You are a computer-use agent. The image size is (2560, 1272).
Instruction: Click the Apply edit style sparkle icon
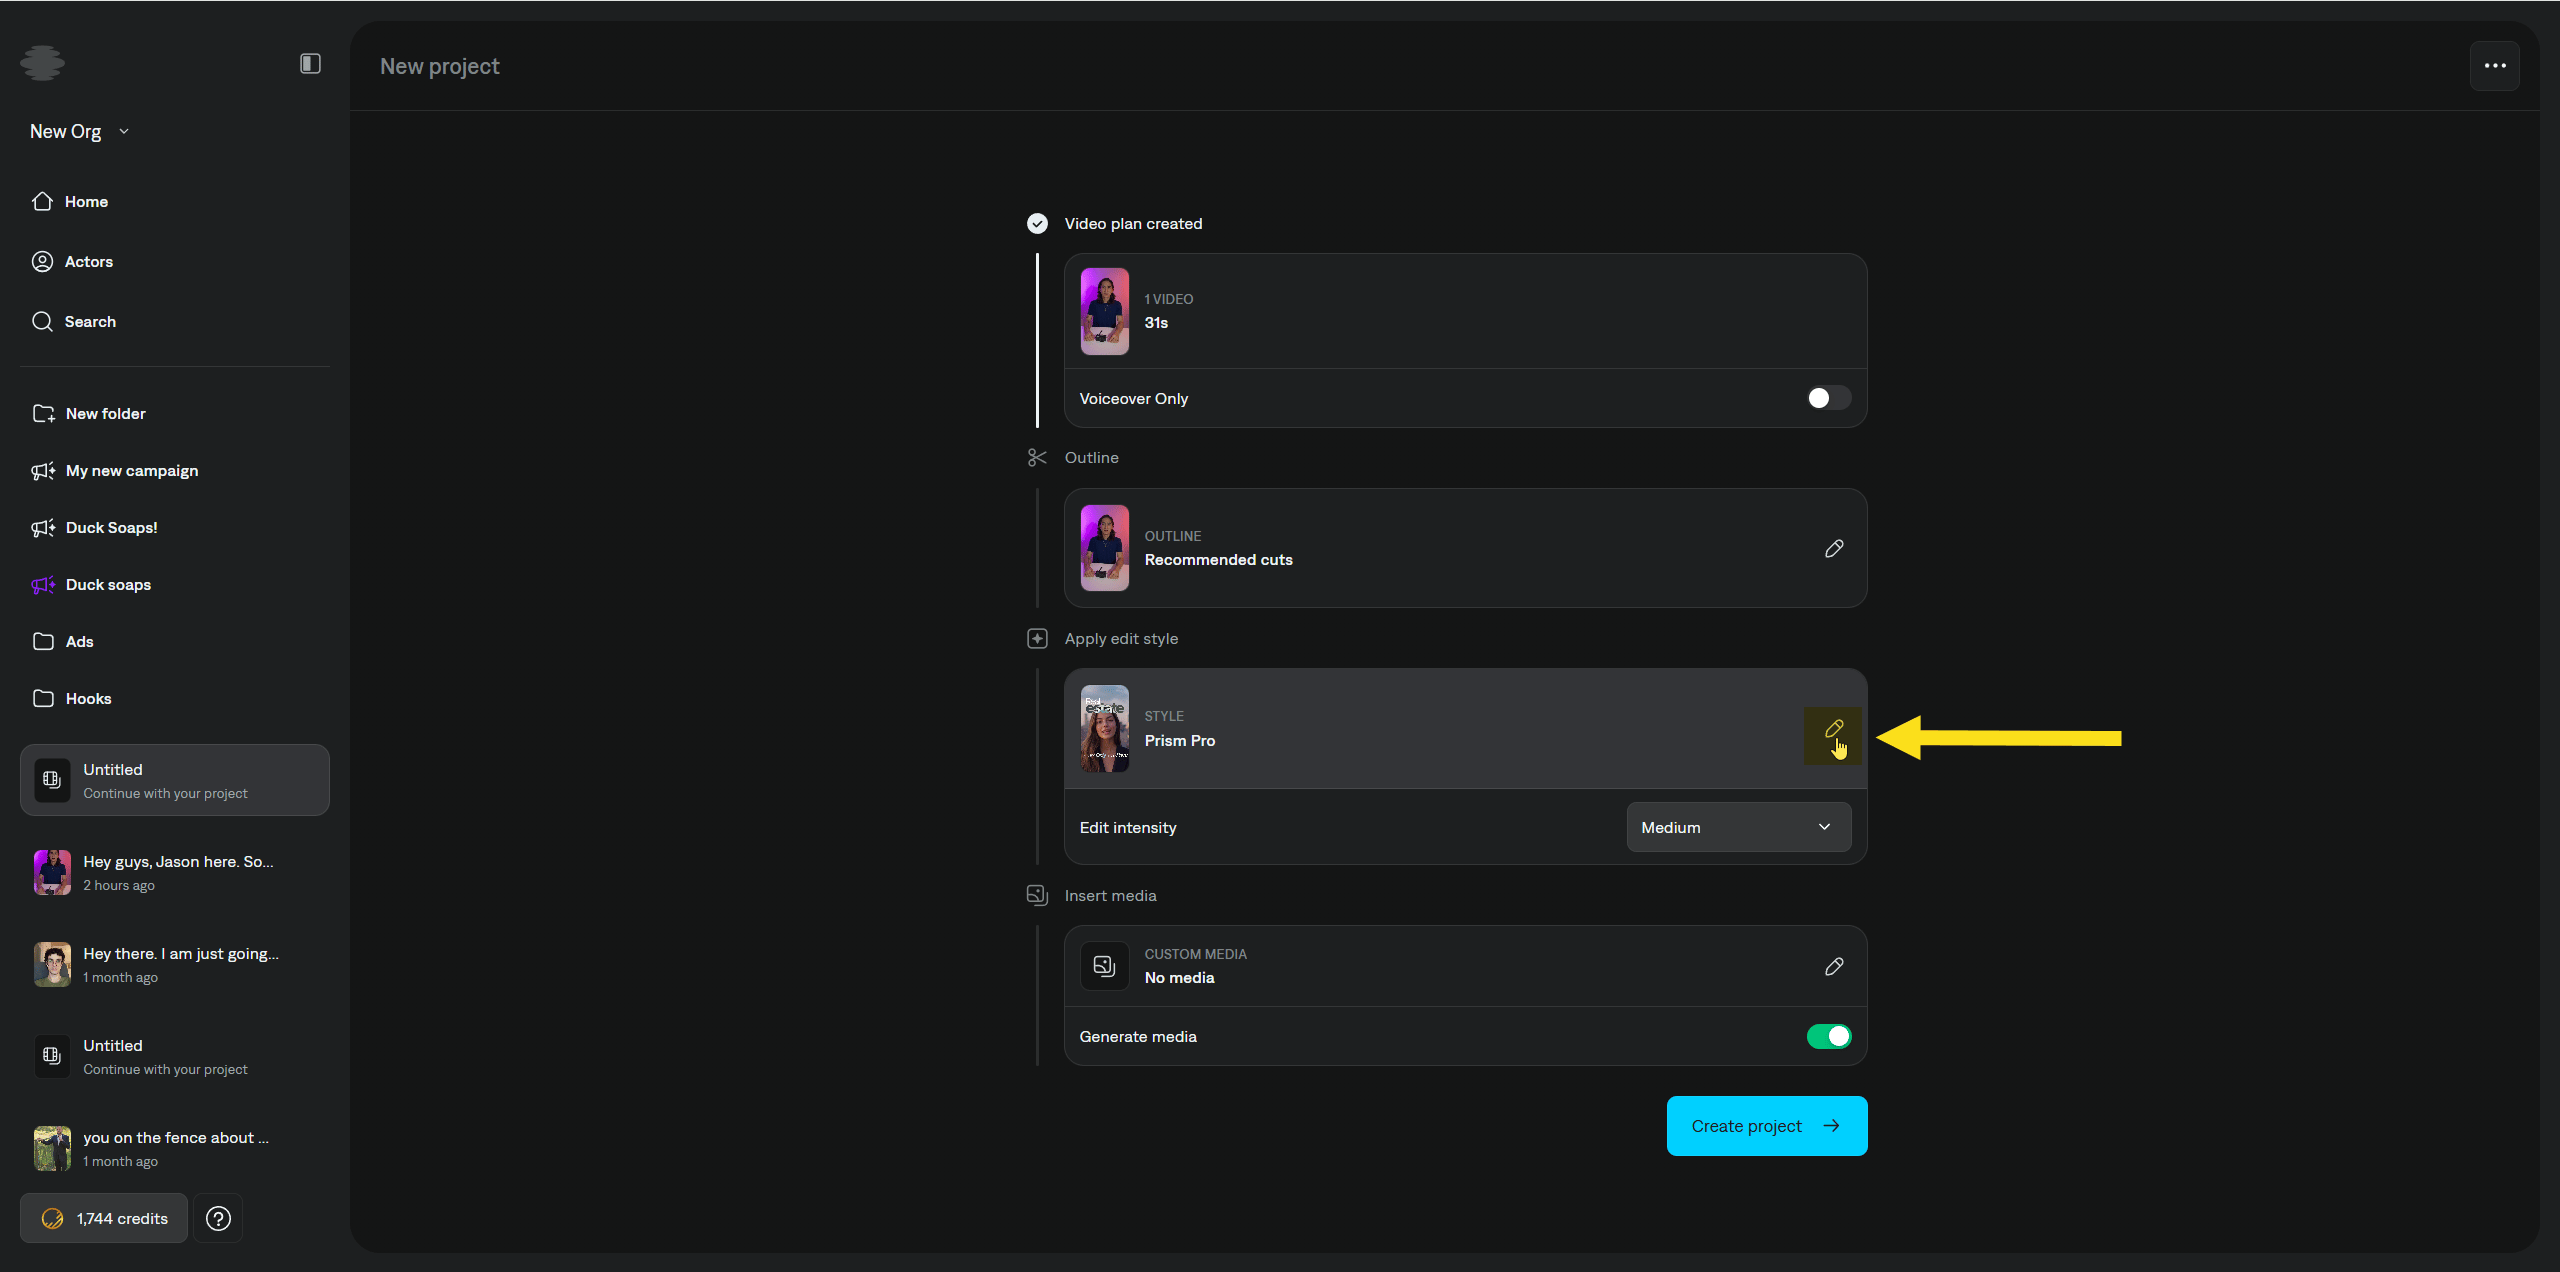pyautogui.click(x=1037, y=639)
